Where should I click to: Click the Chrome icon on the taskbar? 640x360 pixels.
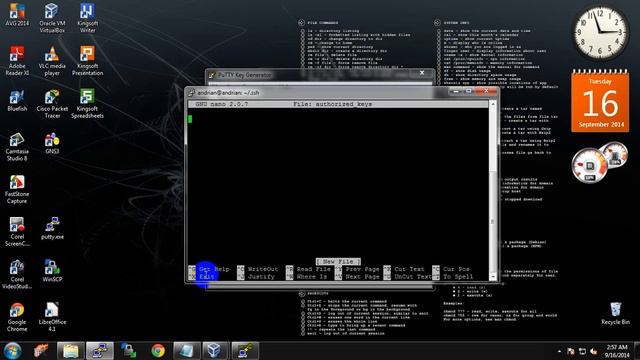[x=158, y=351]
